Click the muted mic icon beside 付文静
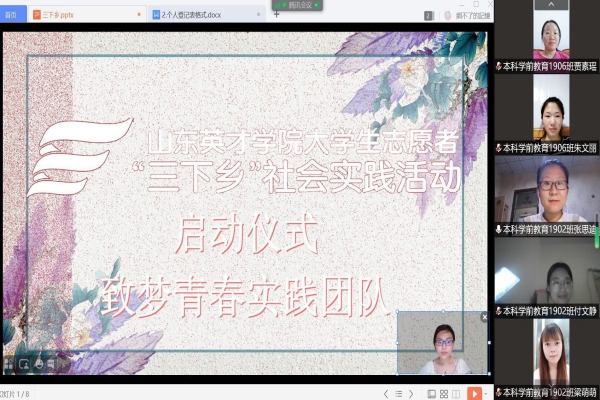The image size is (600, 400). click(x=498, y=311)
